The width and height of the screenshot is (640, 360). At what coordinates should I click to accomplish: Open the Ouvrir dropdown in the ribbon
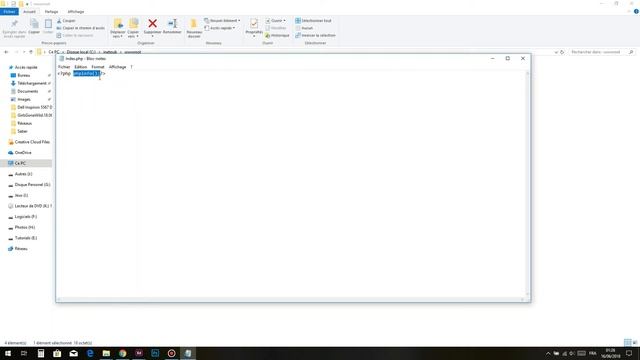tap(276, 20)
